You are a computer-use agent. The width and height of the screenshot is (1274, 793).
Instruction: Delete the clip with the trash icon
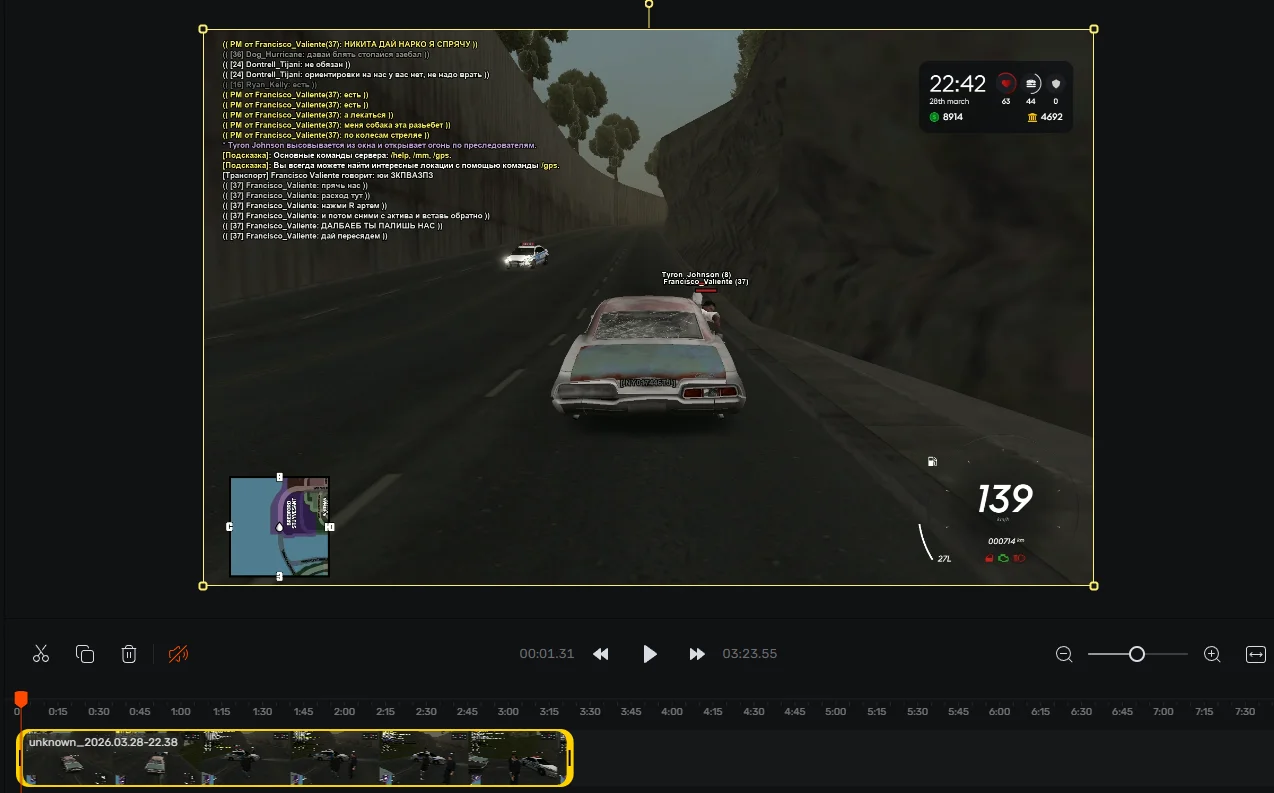click(x=129, y=654)
